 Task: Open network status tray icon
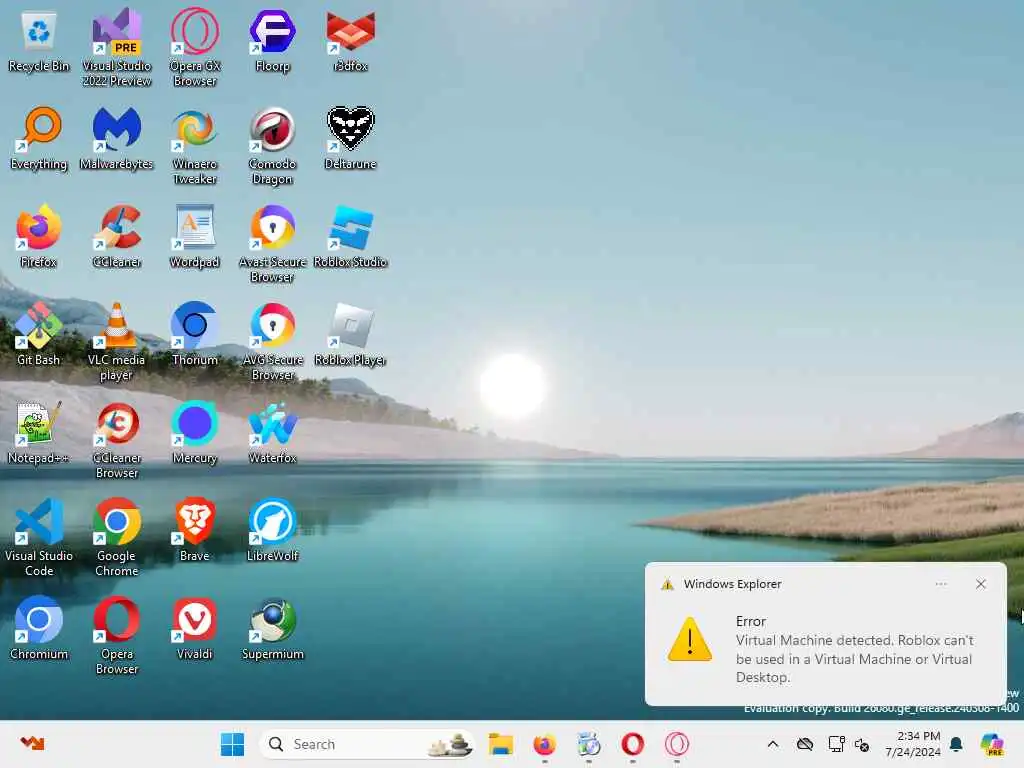click(836, 744)
